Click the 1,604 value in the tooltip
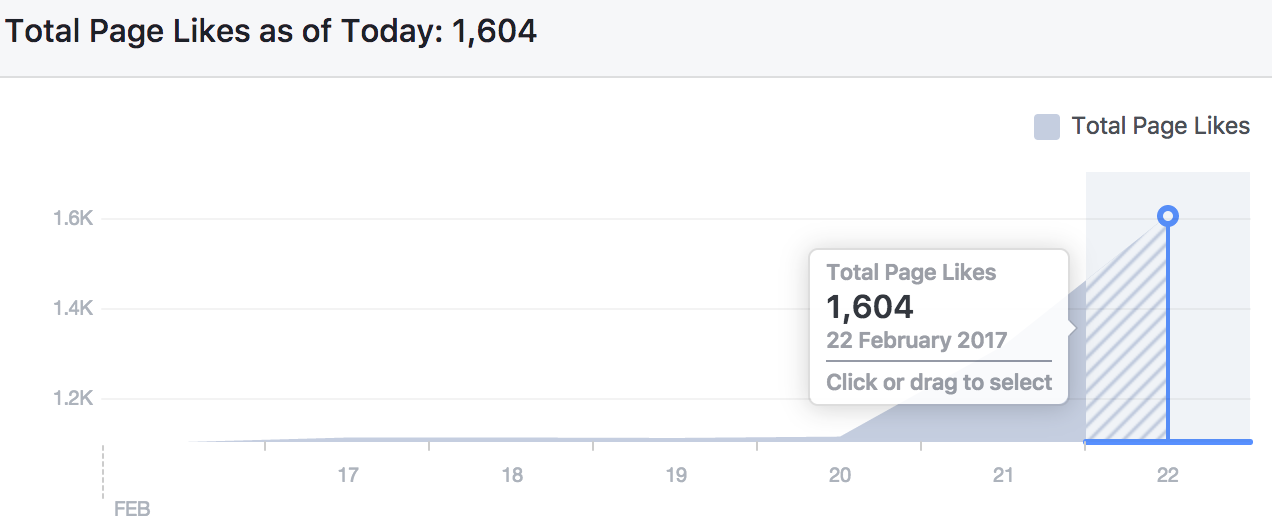This screenshot has width=1272, height=532. point(870,306)
